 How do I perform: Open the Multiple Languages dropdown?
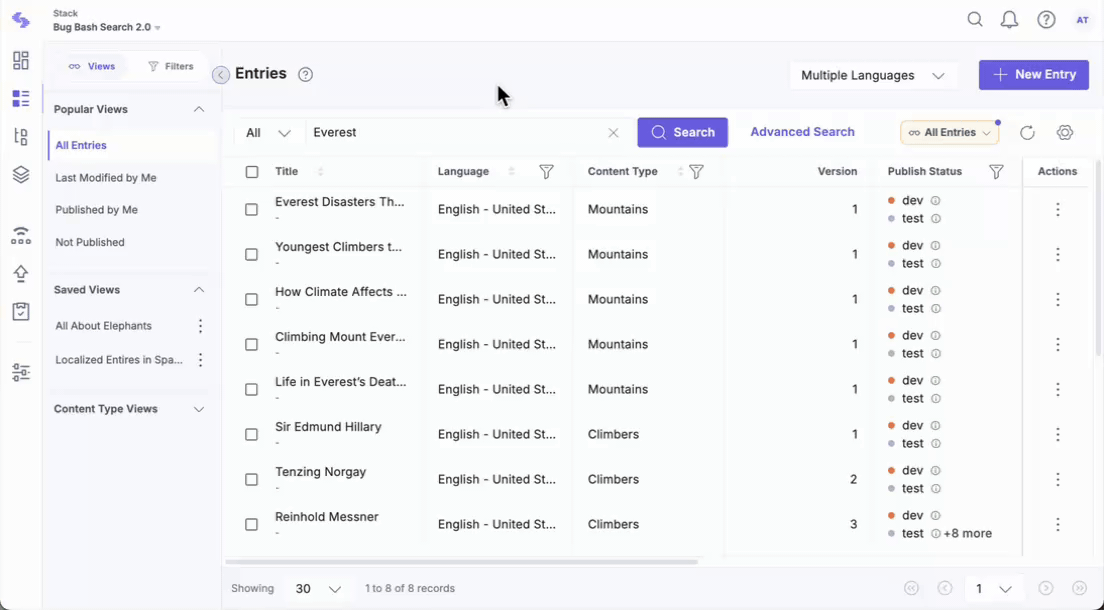(873, 75)
